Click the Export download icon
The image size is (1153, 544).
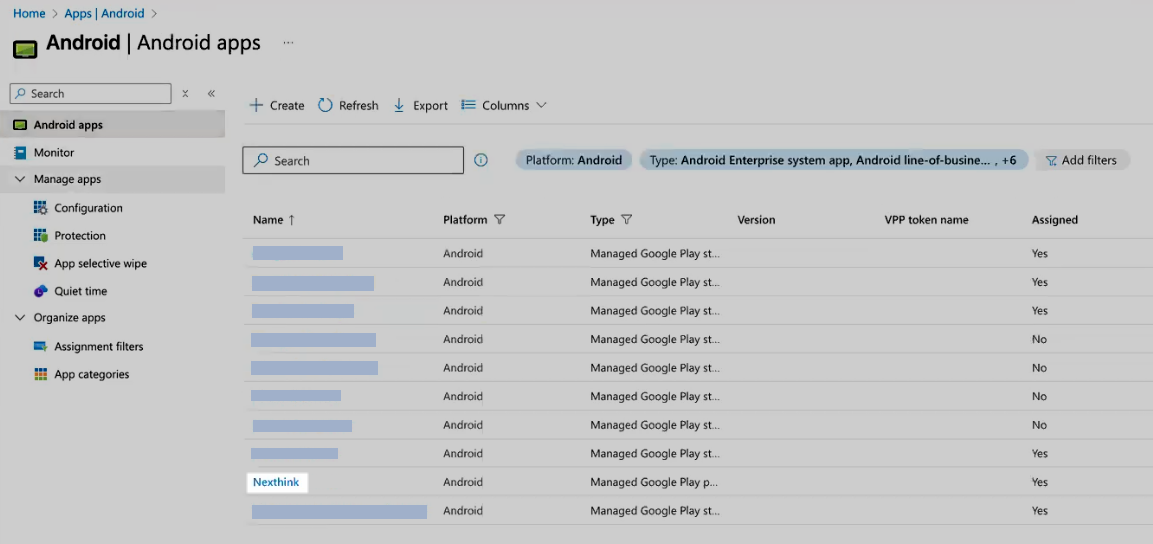399,105
